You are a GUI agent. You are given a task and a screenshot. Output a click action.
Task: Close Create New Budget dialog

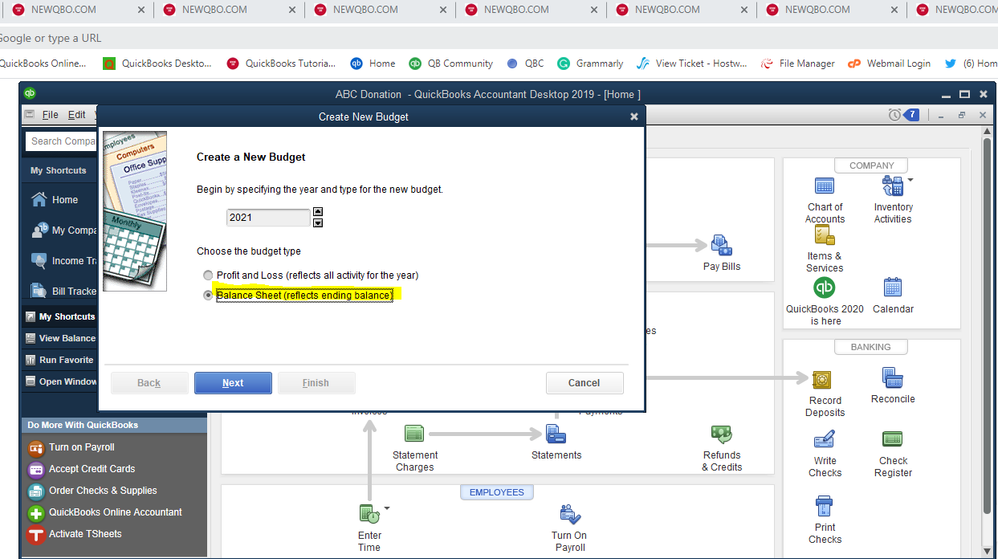coord(634,117)
